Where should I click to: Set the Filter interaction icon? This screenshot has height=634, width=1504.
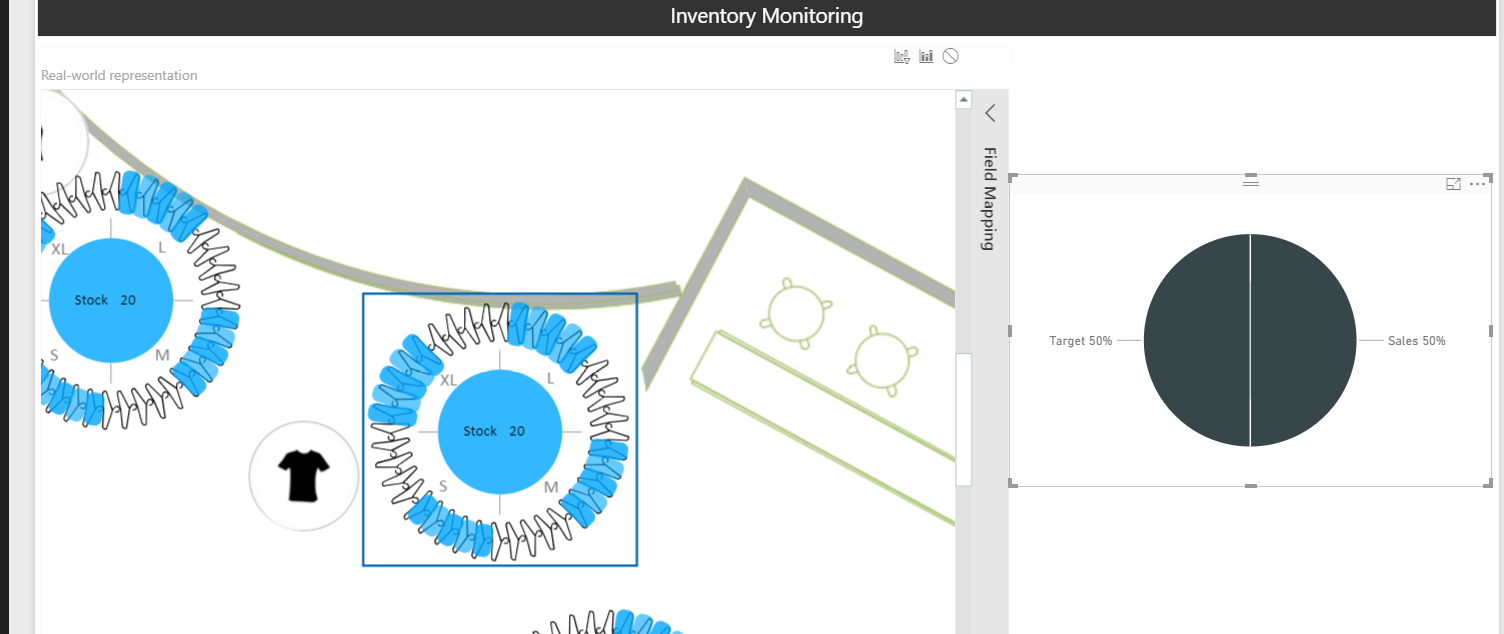pos(902,57)
